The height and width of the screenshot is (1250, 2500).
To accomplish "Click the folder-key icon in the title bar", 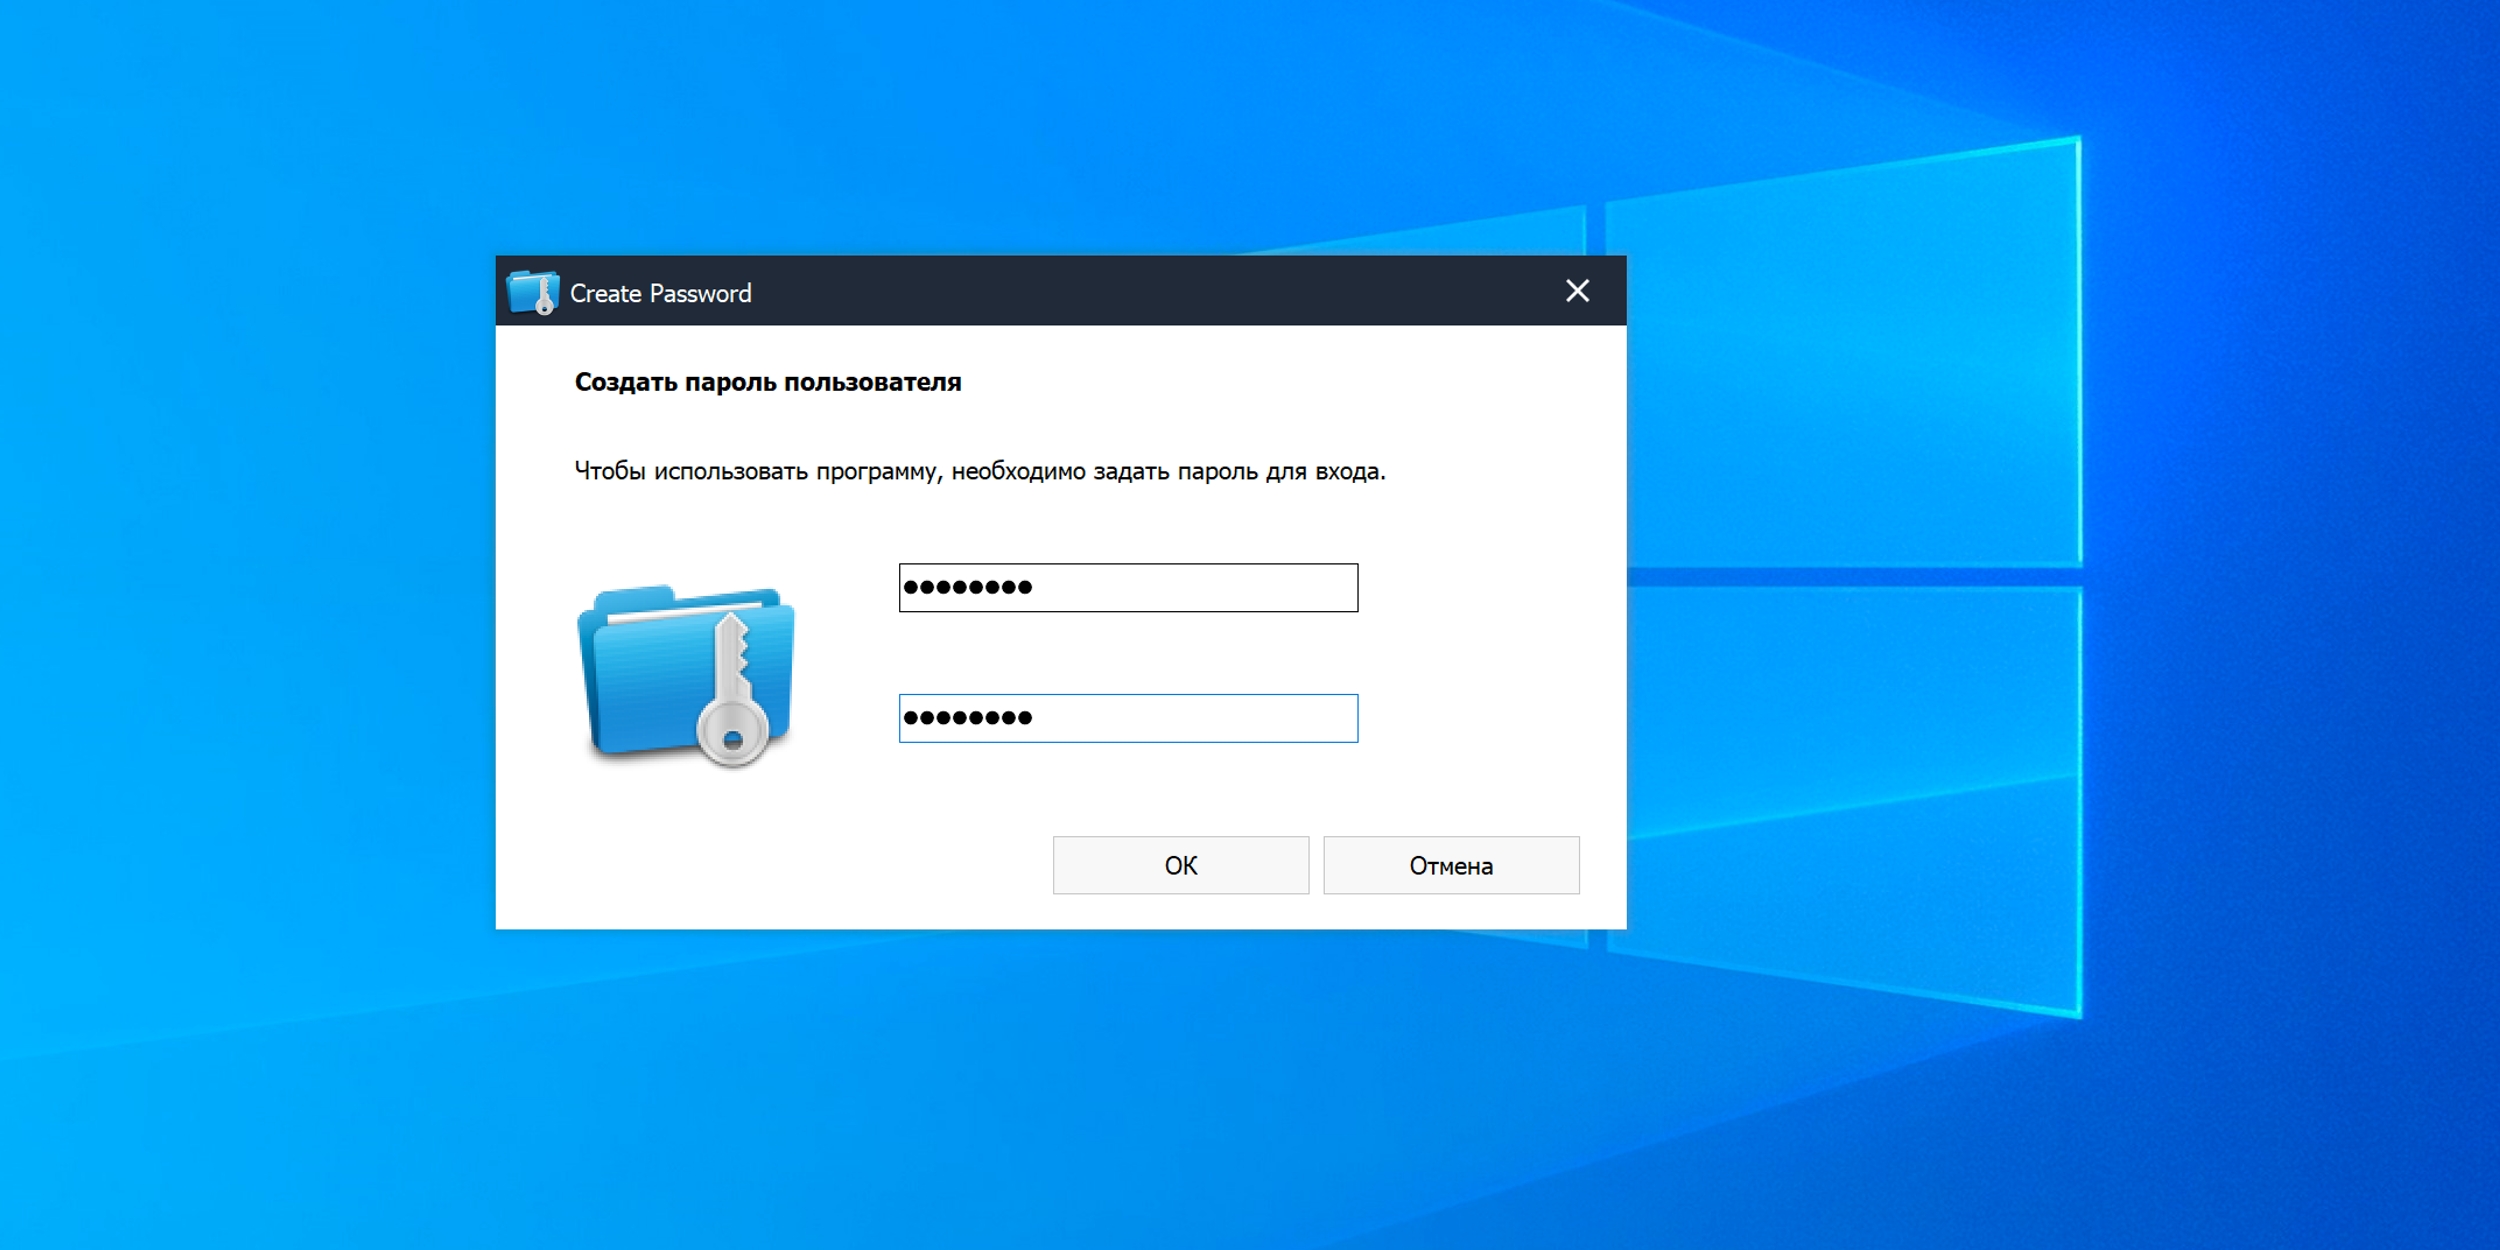I will pos(532,292).
